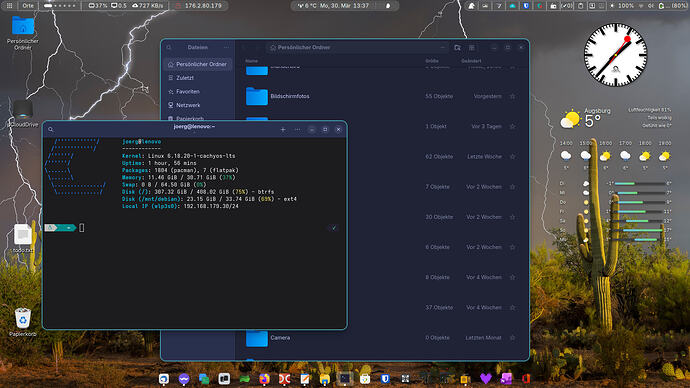This screenshot has height=388, width=690.
Task: Switch view mode with the Dateien list-view icon
Action: point(472,48)
